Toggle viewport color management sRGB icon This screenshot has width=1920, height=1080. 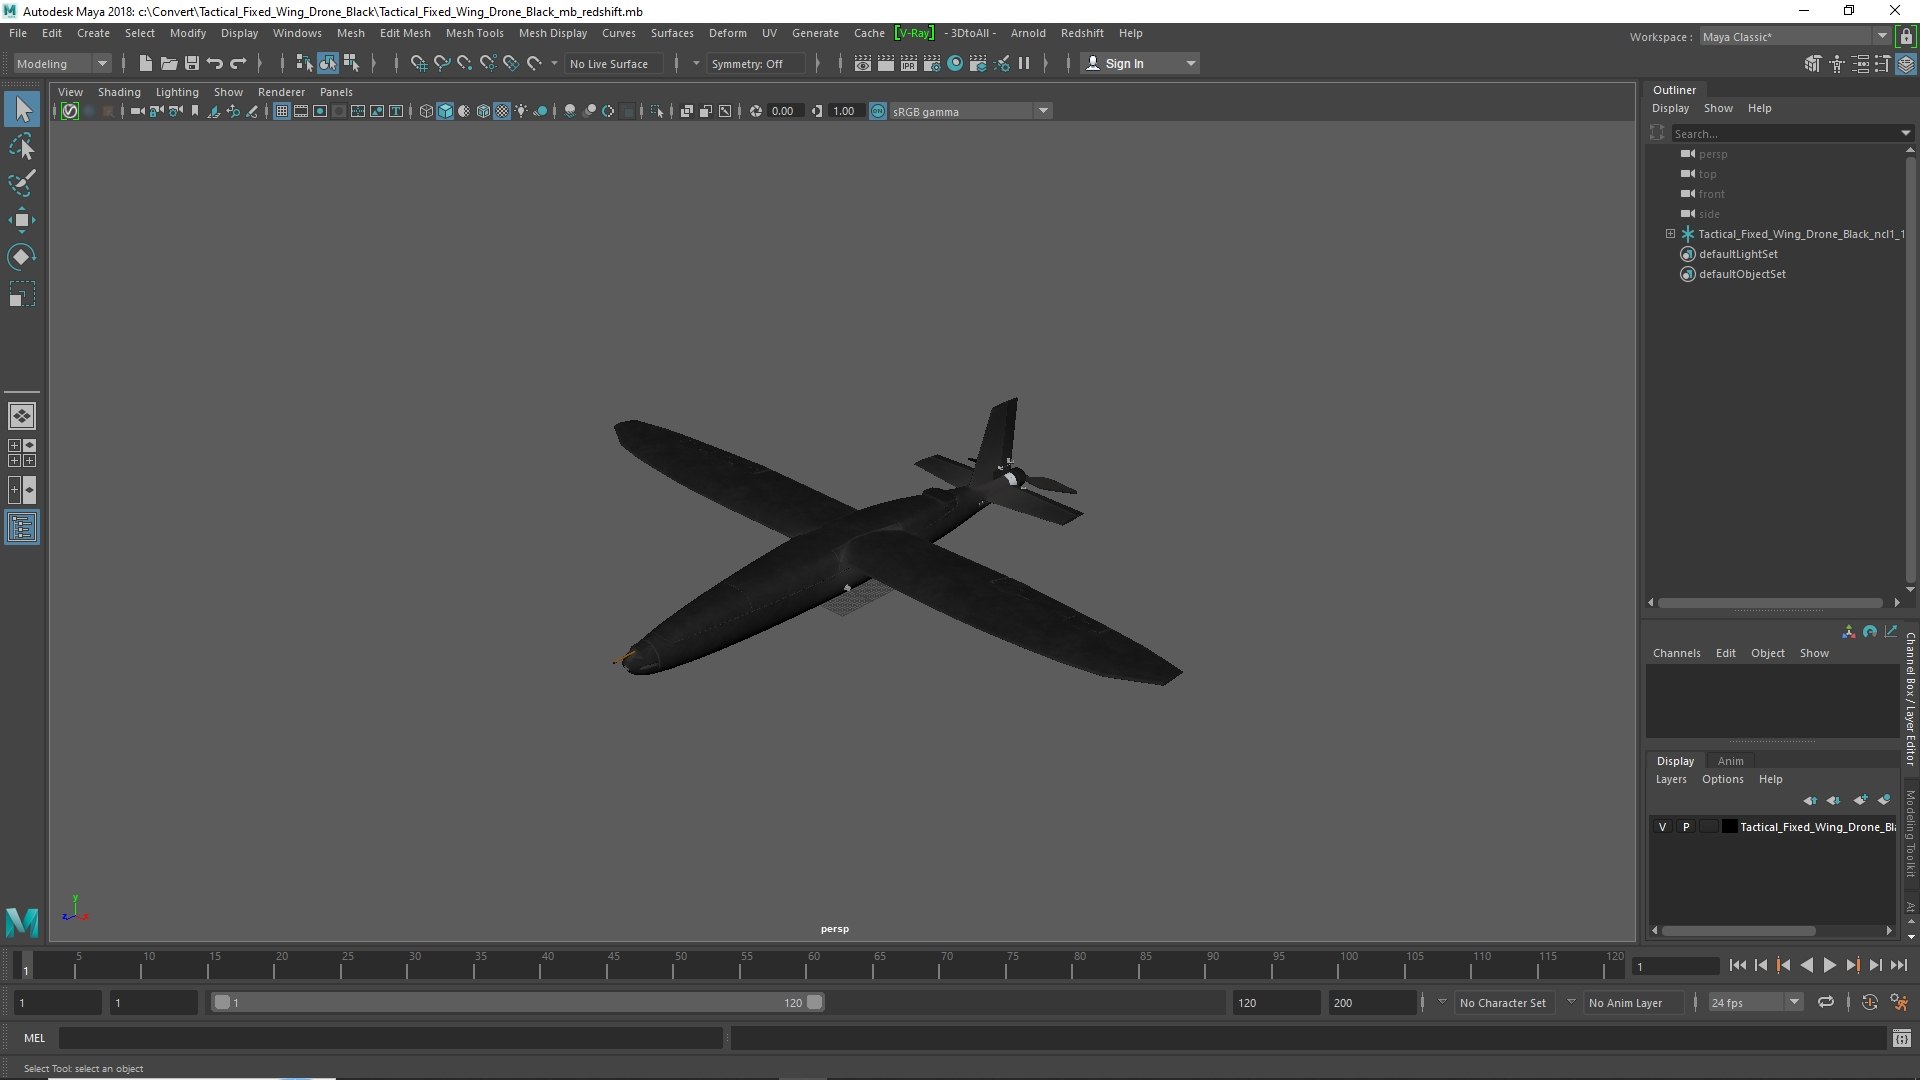pos(877,111)
